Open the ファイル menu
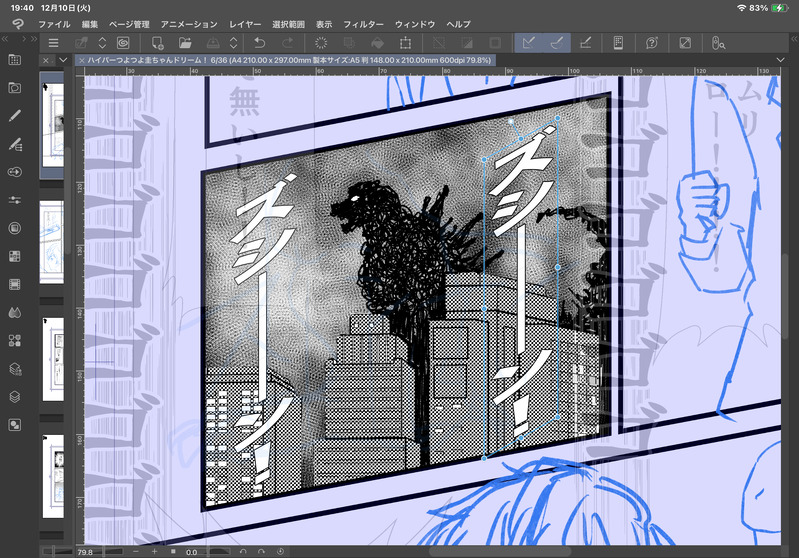This screenshot has height=558, width=799. coord(54,24)
